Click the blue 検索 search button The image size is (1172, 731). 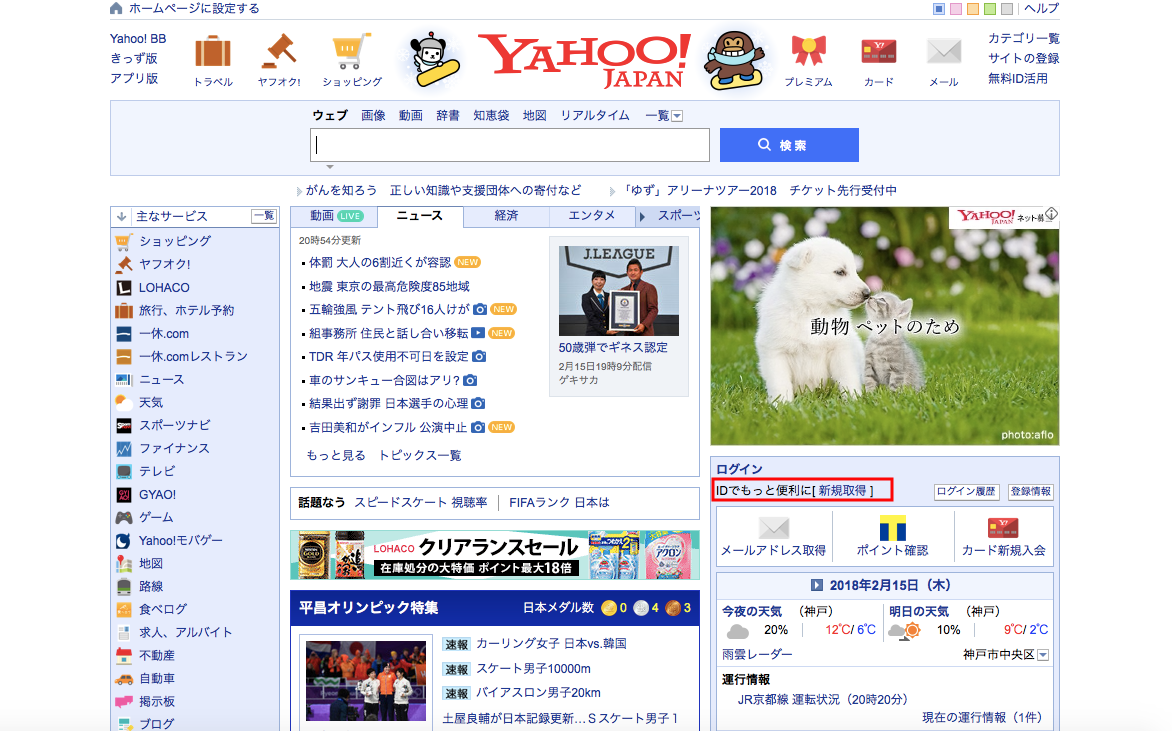coord(789,145)
